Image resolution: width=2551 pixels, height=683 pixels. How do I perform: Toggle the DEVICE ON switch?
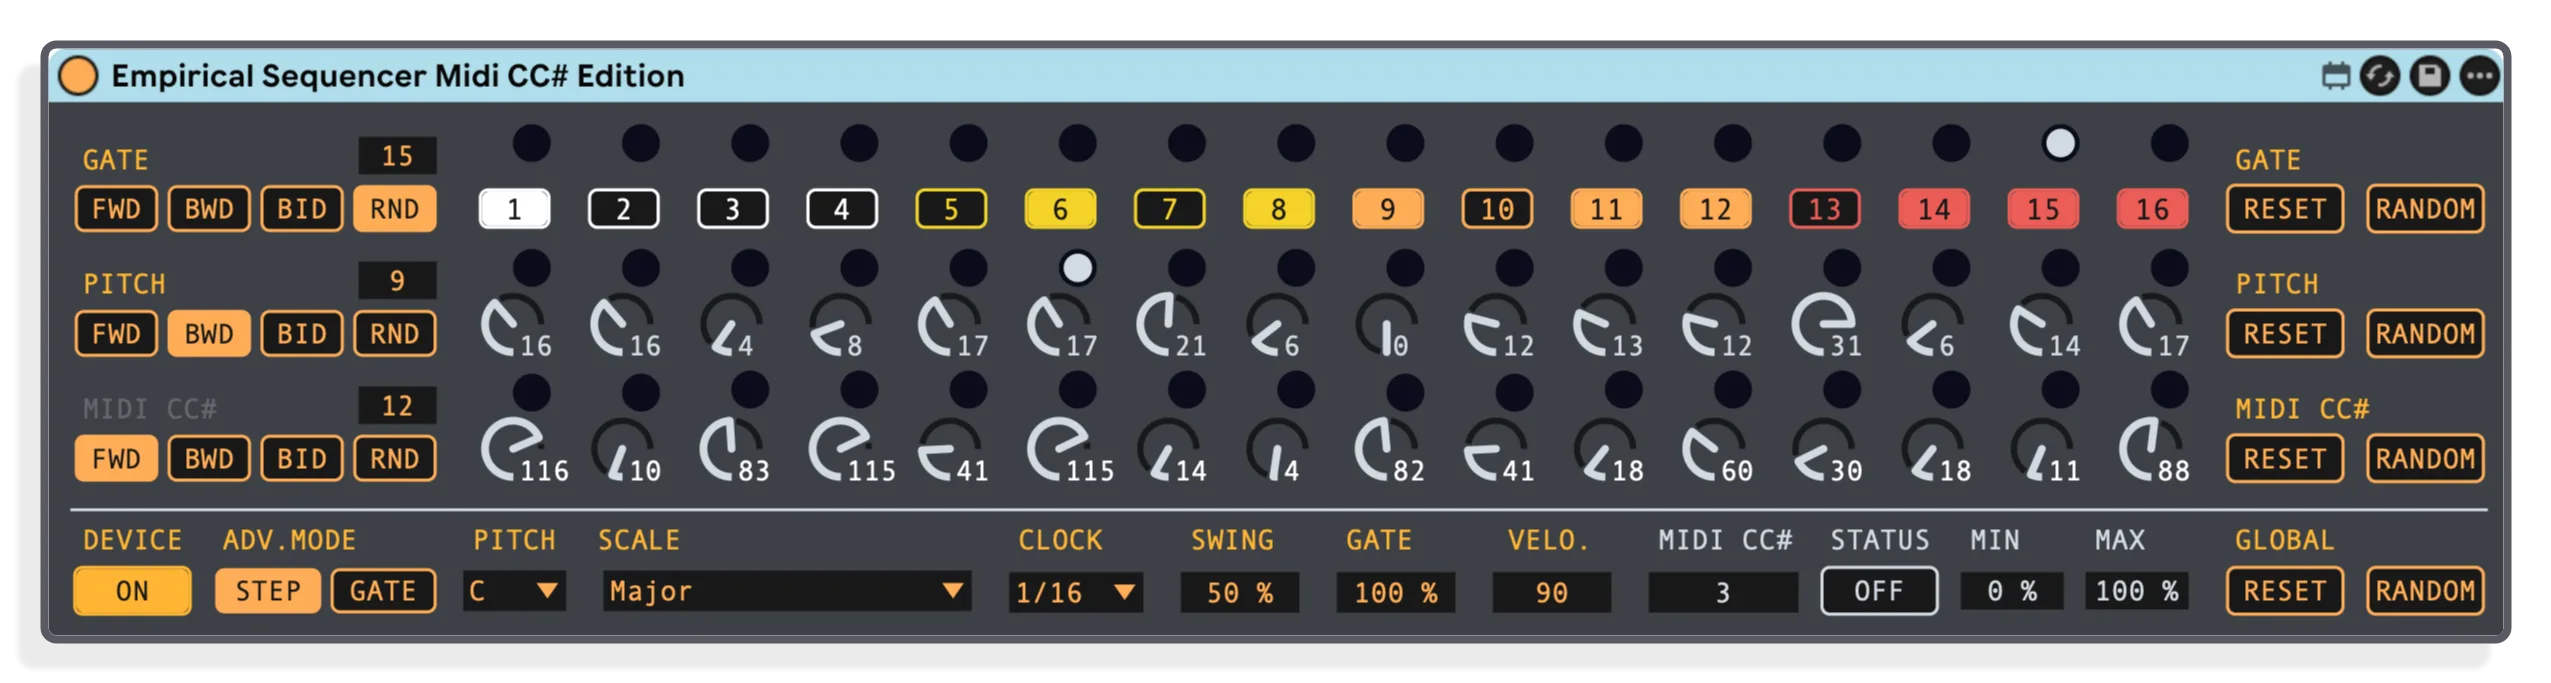point(132,591)
